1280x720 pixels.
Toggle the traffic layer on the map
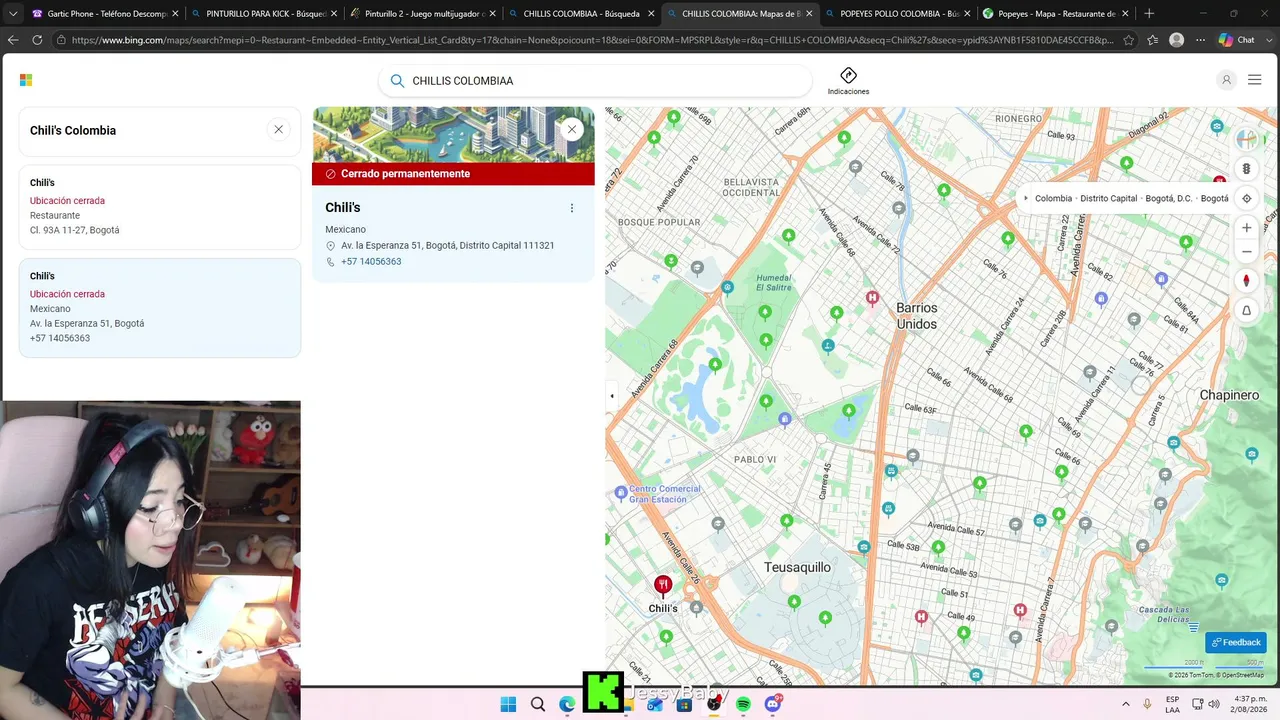[1246, 169]
